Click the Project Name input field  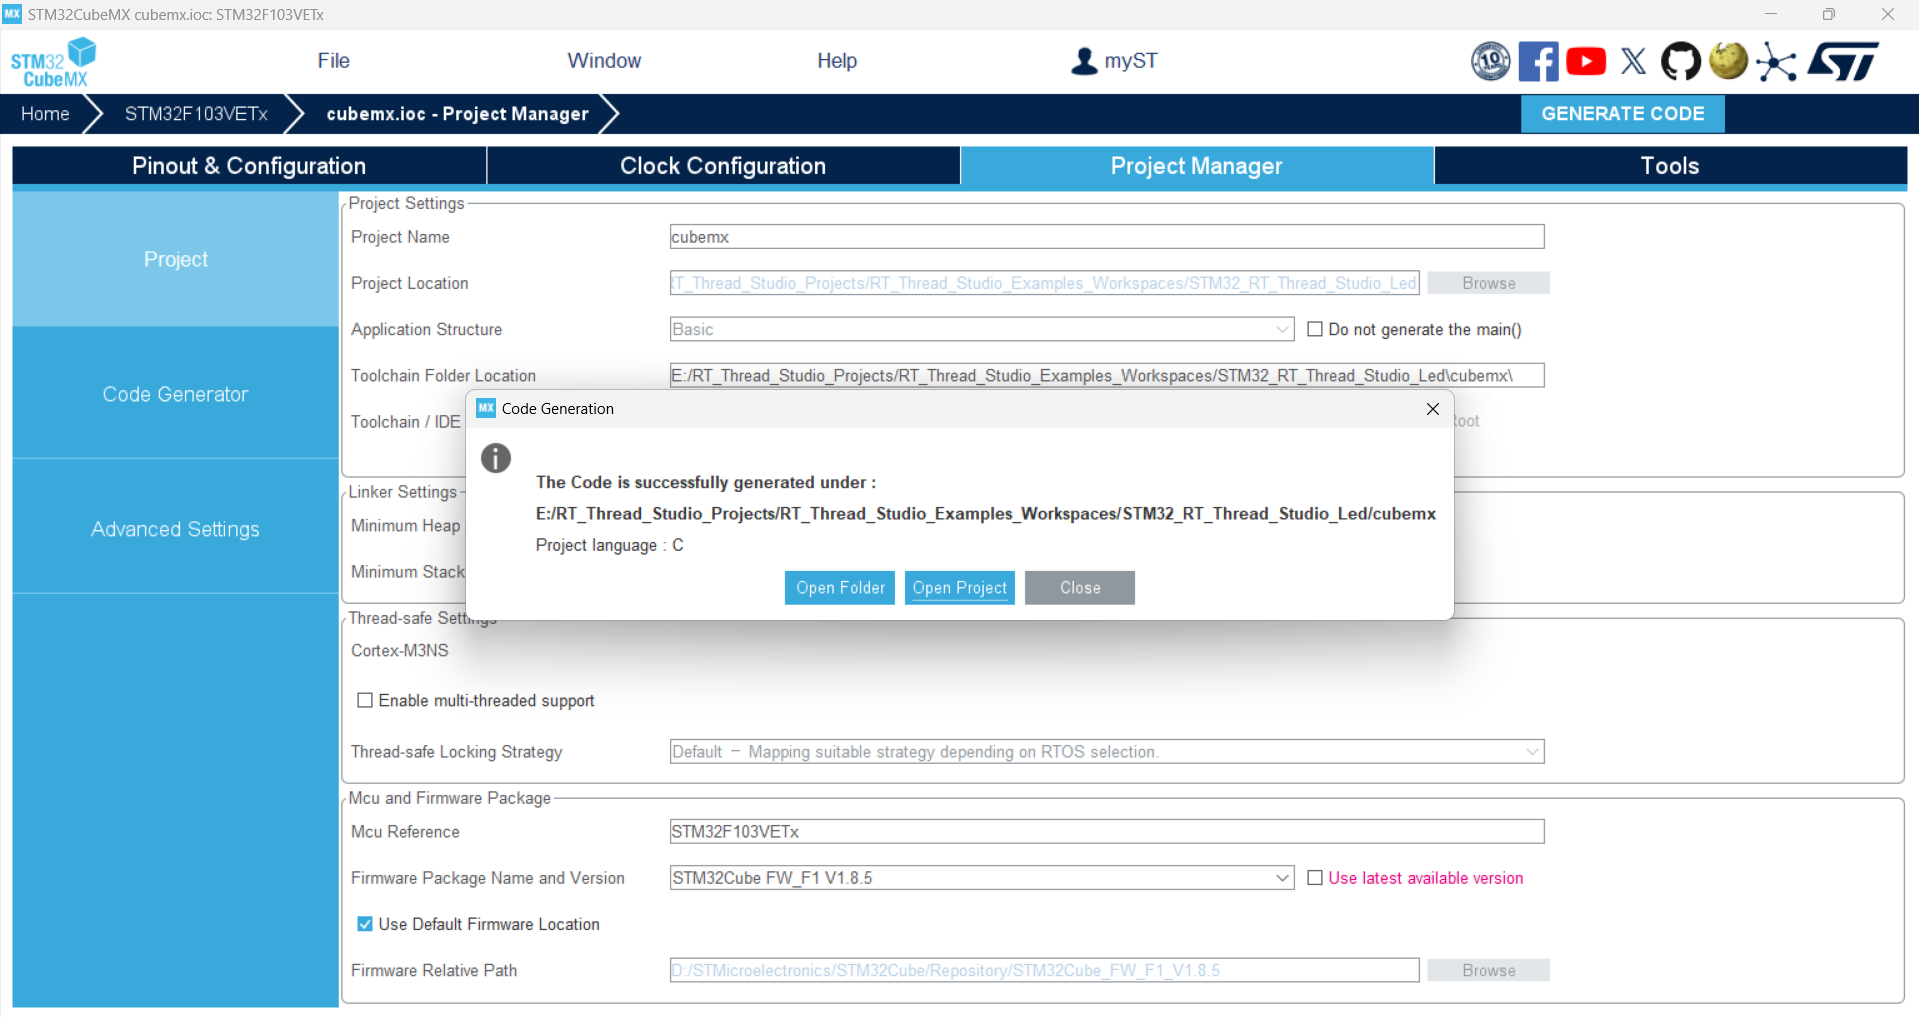click(x=1107, y=237)
